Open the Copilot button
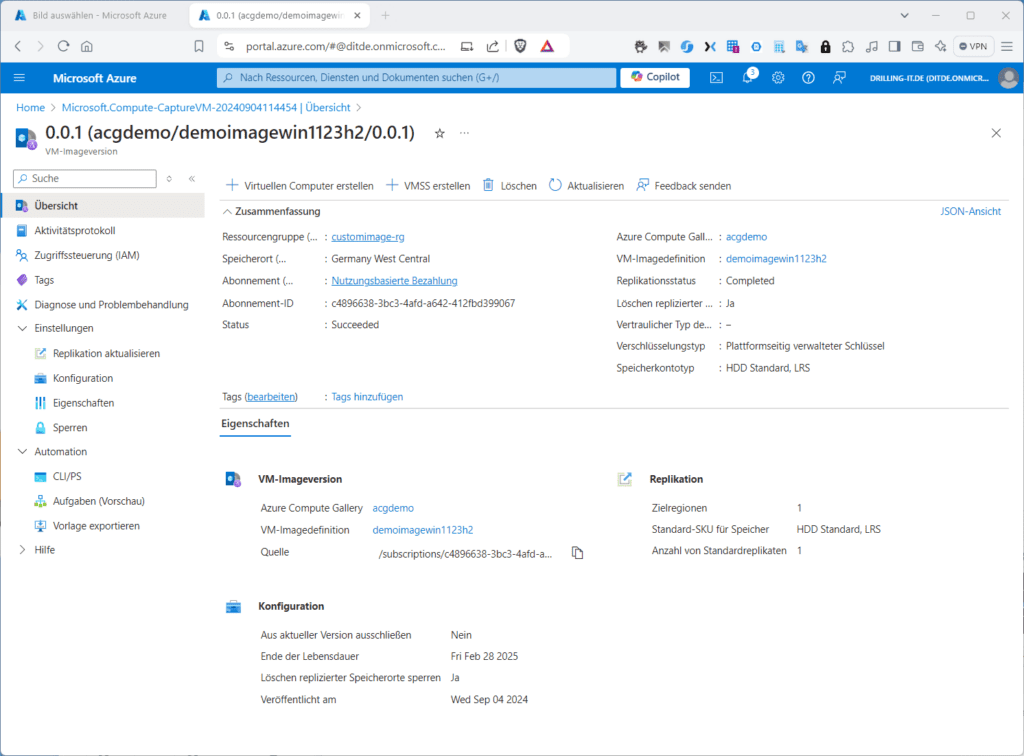The image size is (1024, 756). (x=655, y=77)
